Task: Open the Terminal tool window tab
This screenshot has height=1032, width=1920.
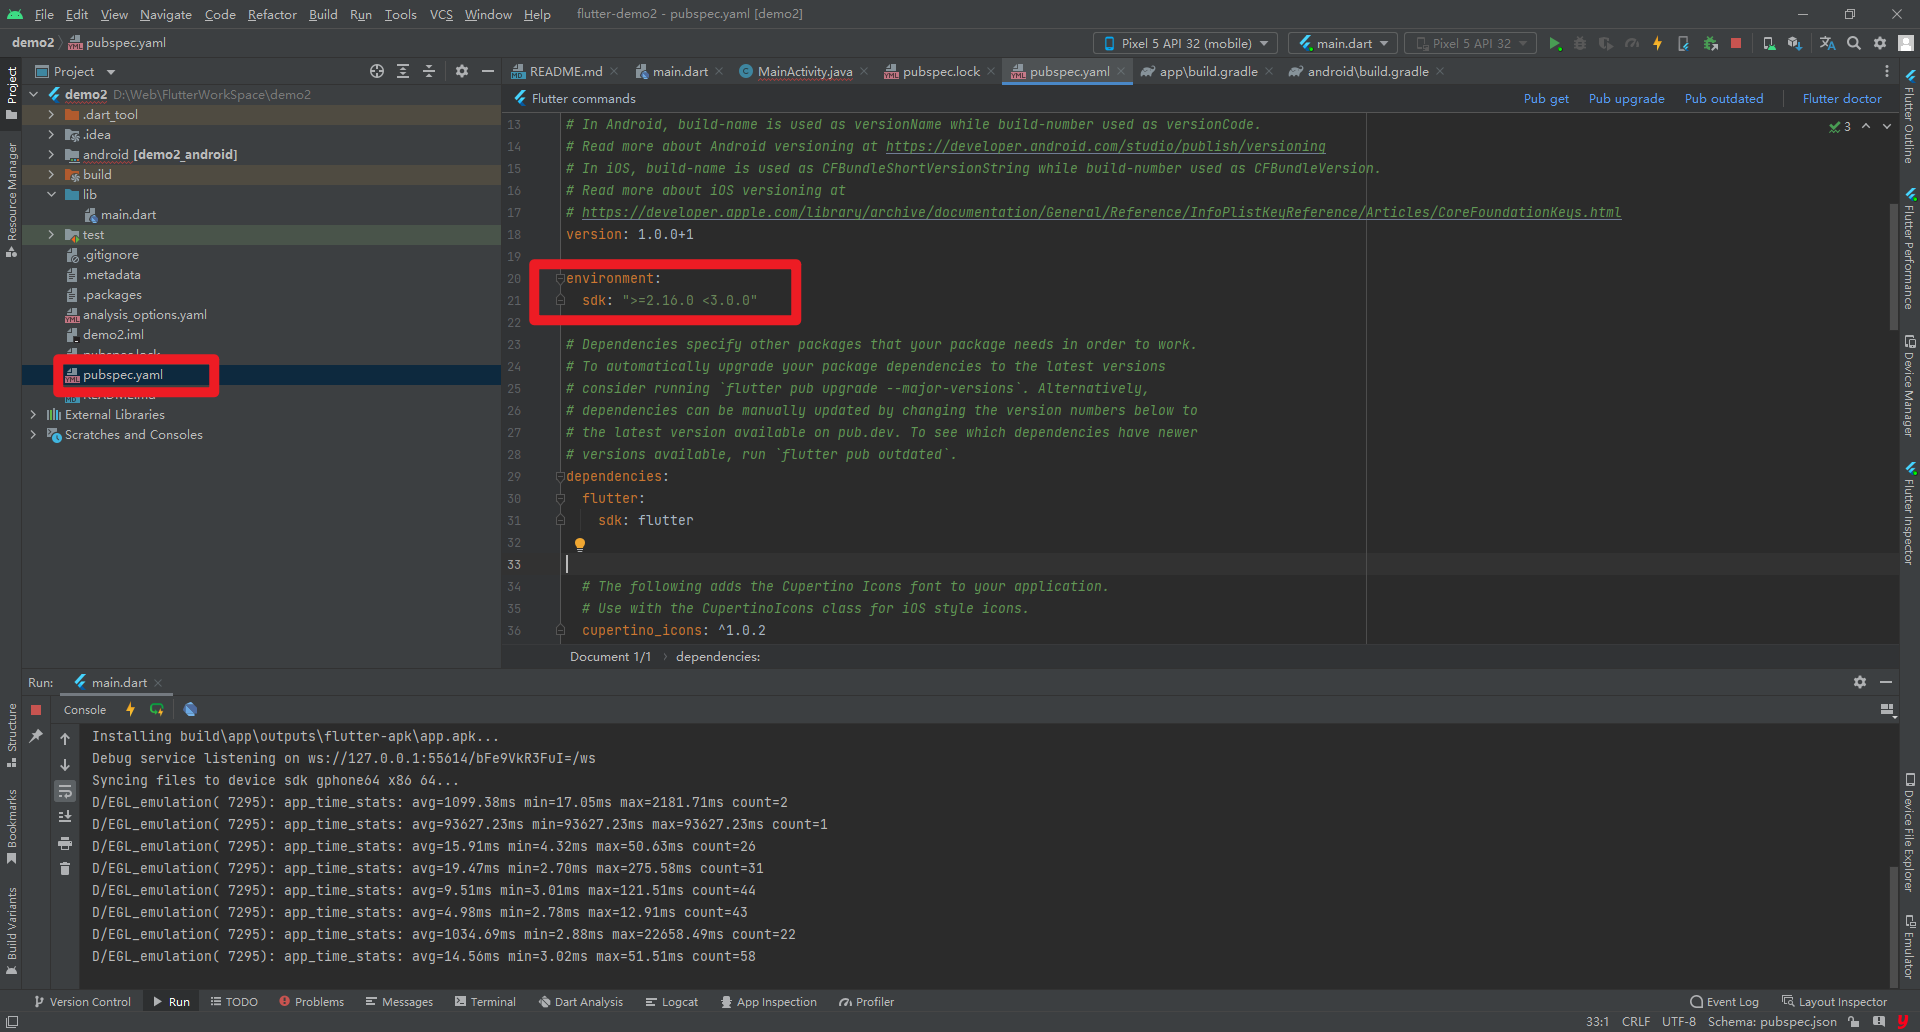Action: (x=485, y=1002)
